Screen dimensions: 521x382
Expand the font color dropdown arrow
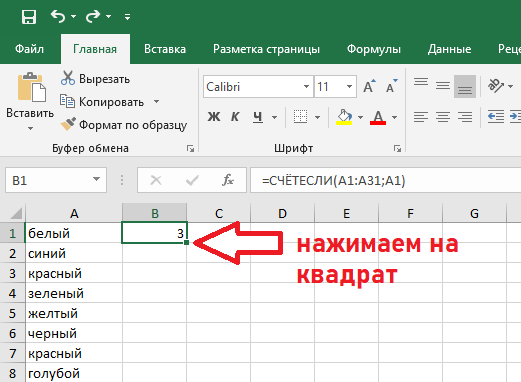coord(394,117)
